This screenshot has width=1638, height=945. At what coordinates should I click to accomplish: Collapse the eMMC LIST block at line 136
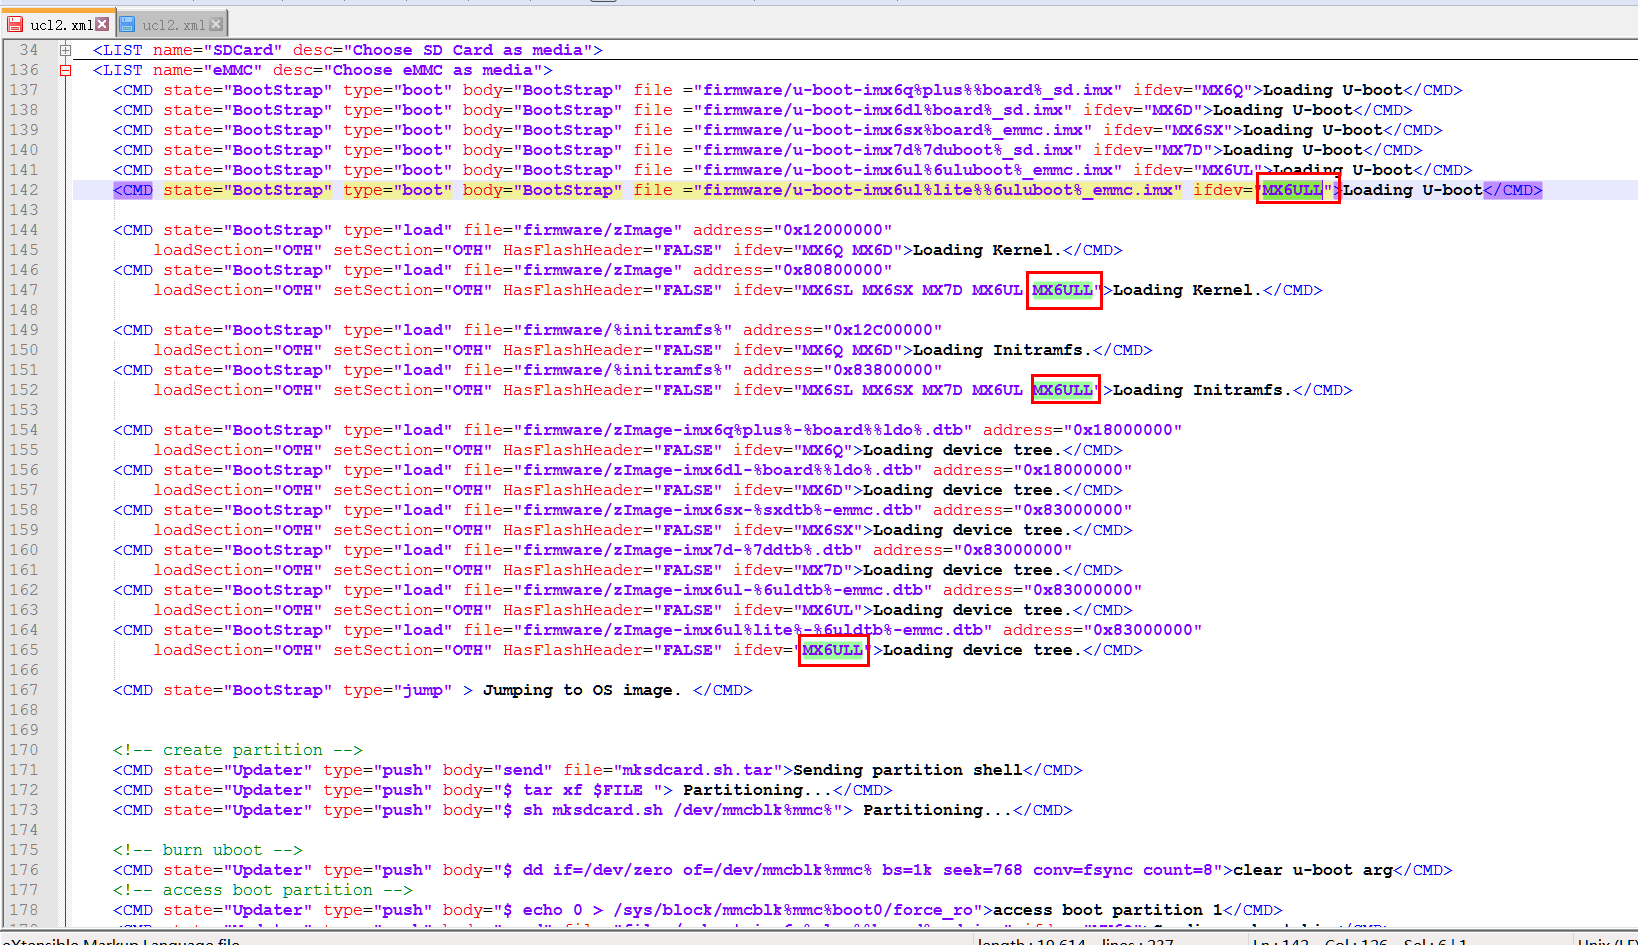(65, 70)
